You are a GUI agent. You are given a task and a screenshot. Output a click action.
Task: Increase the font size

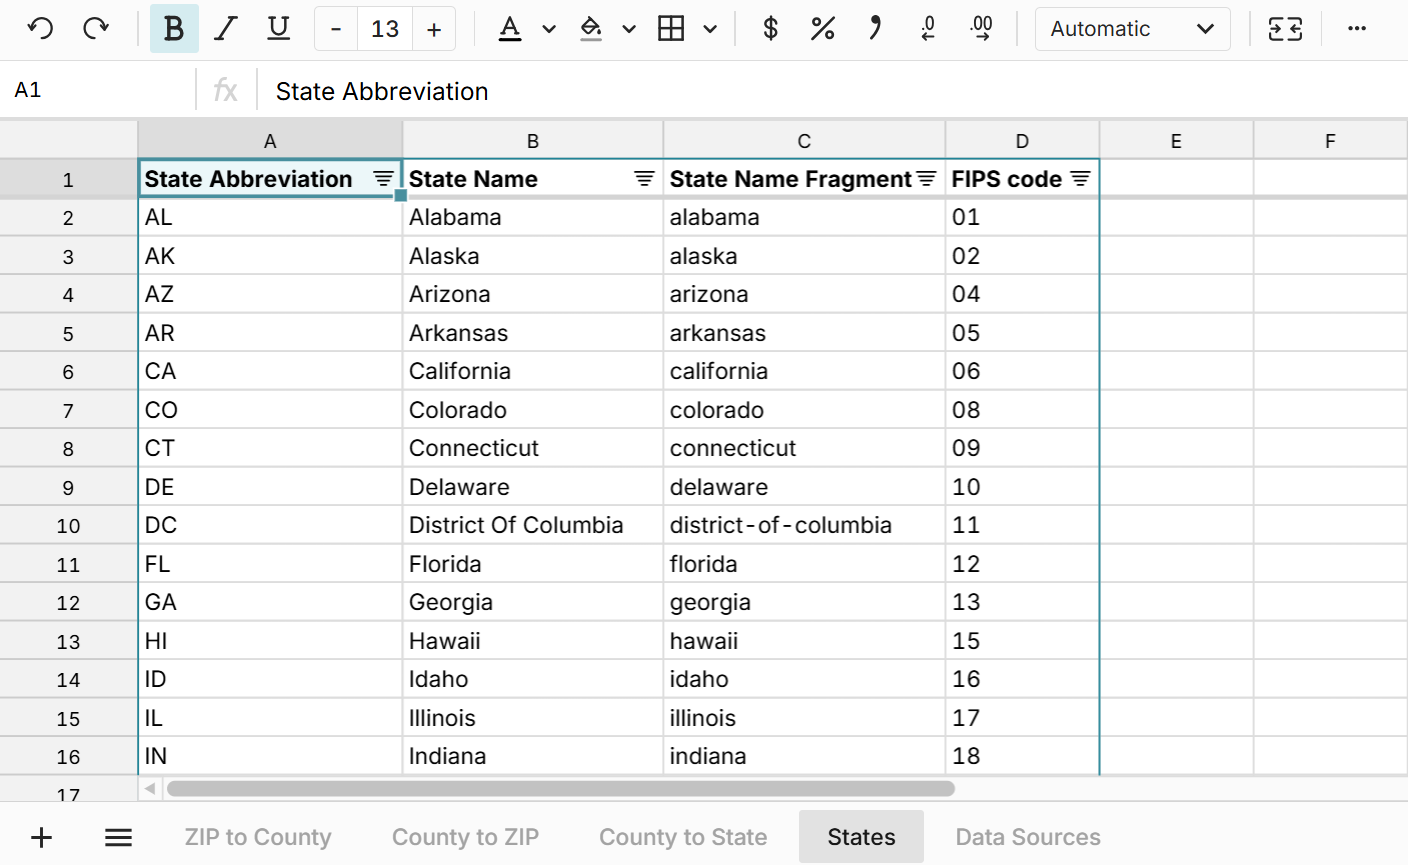click(433, 28)
